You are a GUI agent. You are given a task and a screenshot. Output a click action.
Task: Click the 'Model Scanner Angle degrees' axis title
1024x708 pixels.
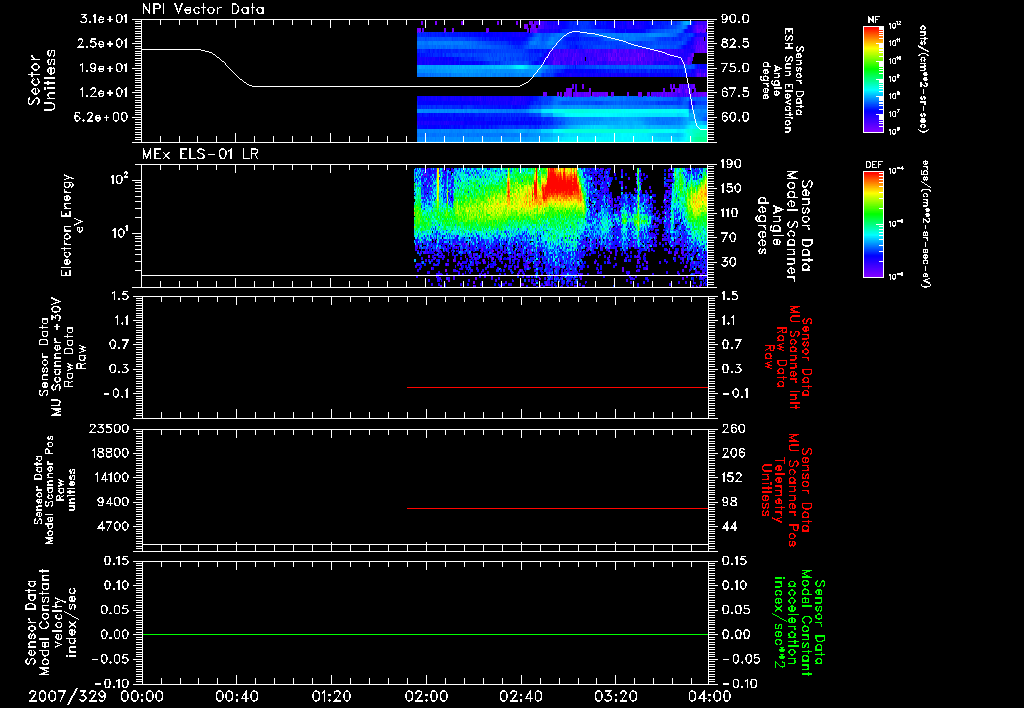(784, 226)
